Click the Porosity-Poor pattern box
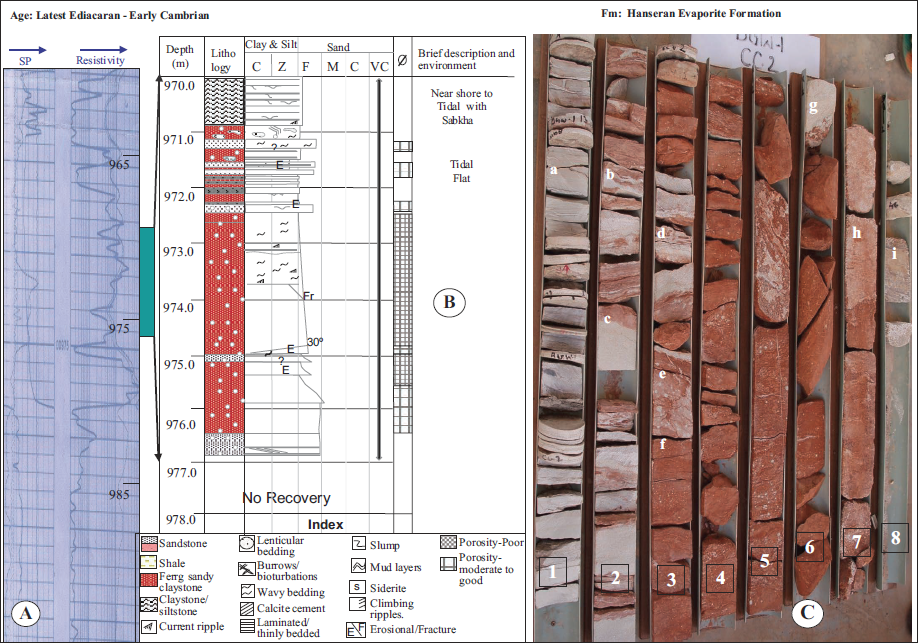 (x=448, y=542)
